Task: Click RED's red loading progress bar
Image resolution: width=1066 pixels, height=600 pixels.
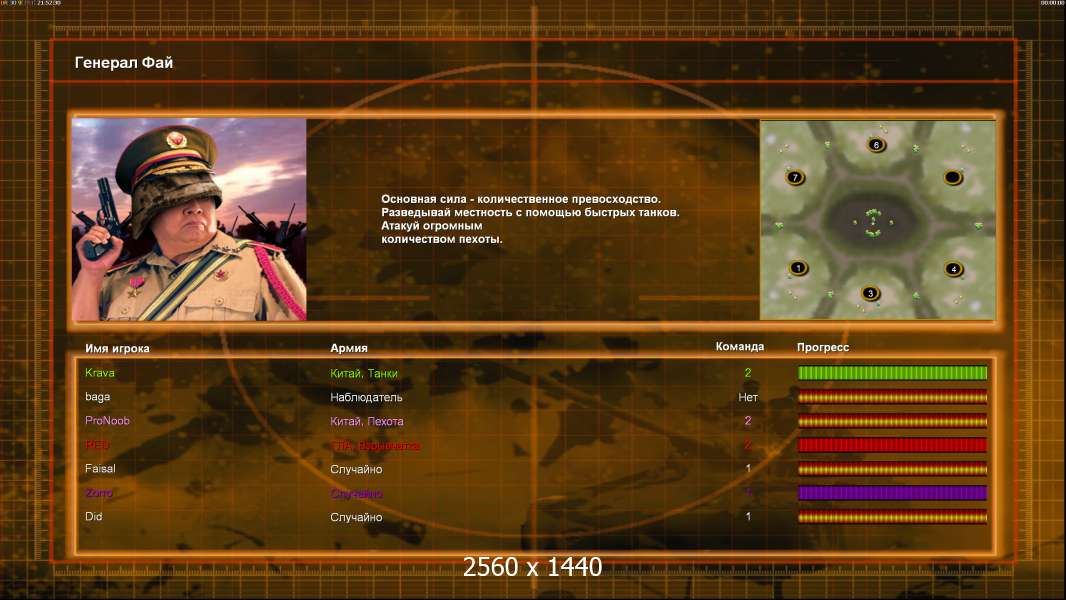Action: (x=892, y=445)
